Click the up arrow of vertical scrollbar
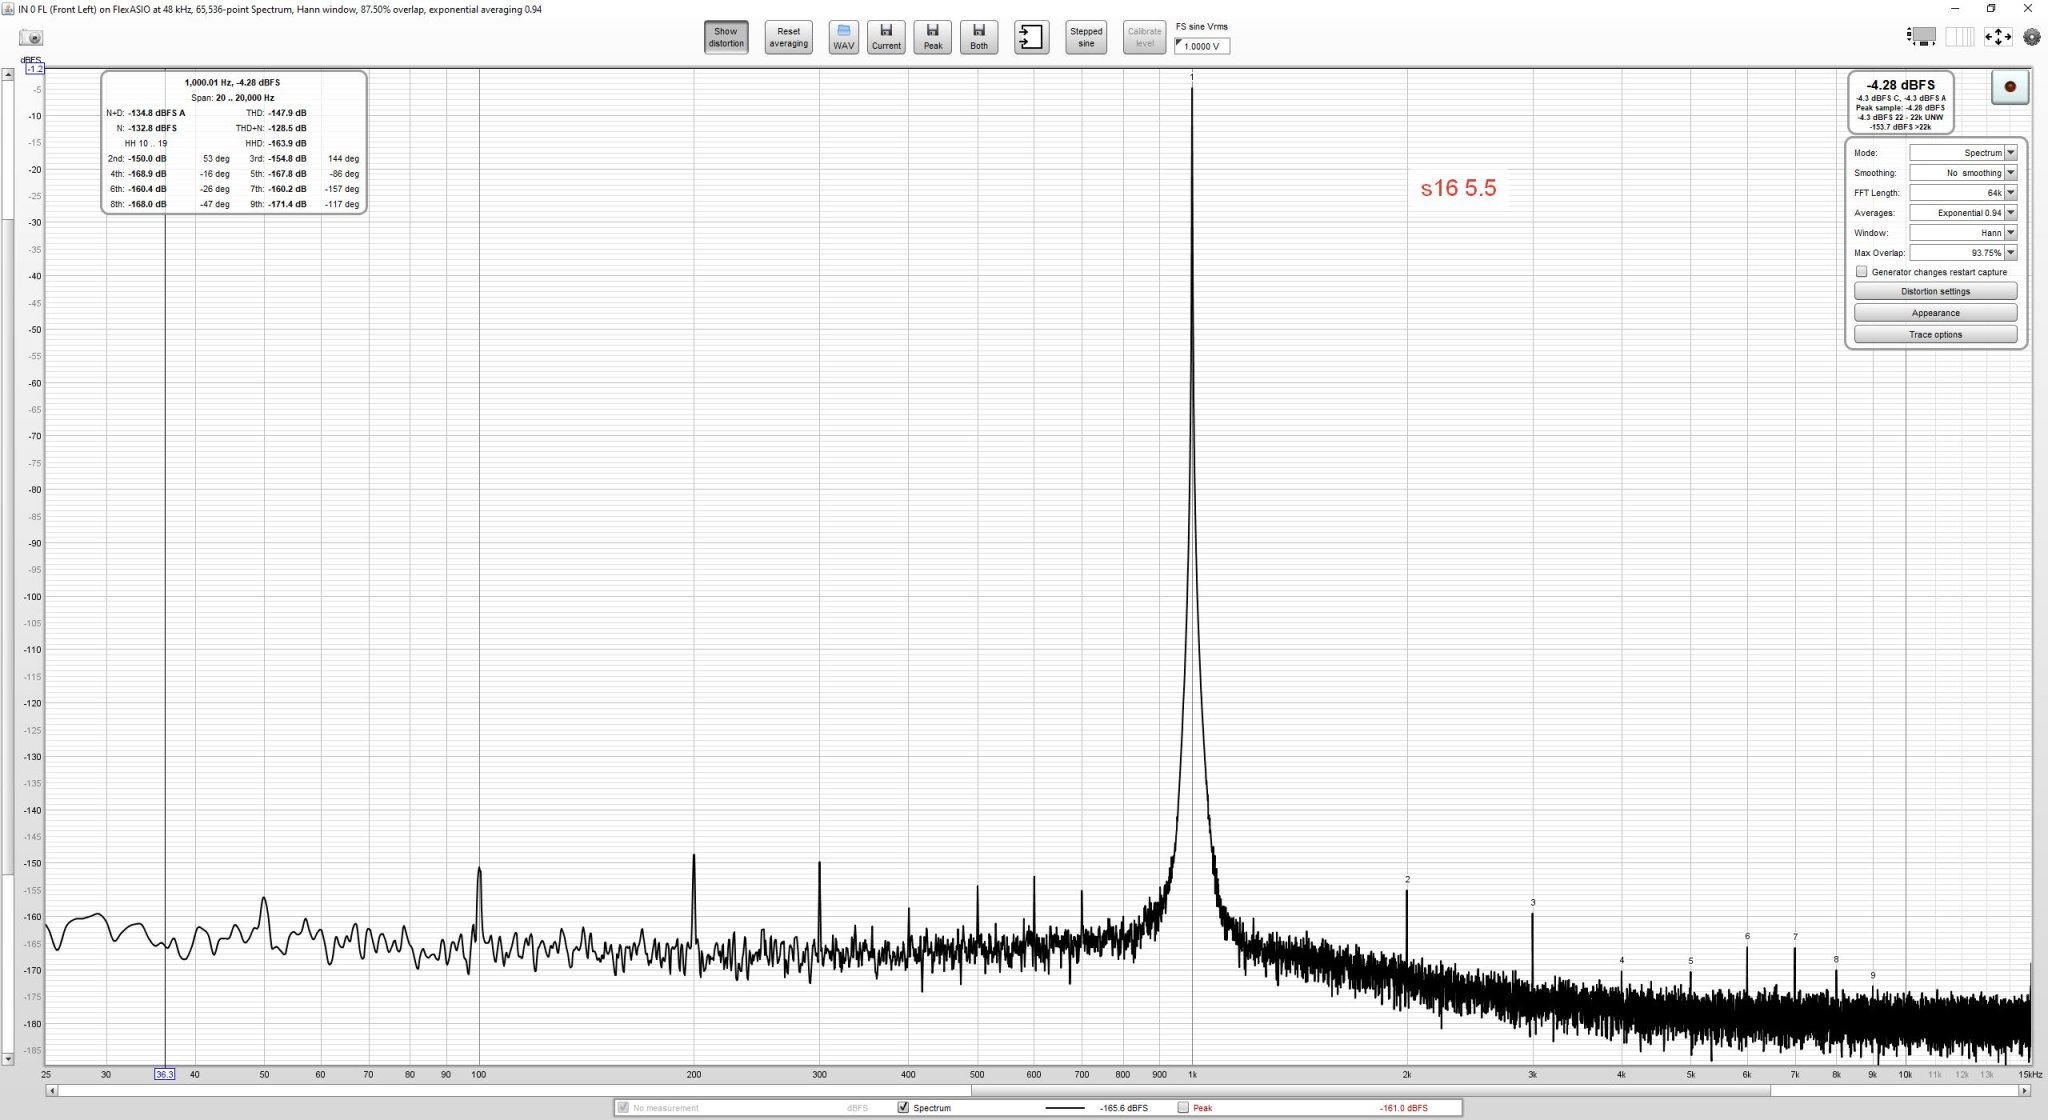This screenshot has height=1120, width=2048. tap(8, 74)
